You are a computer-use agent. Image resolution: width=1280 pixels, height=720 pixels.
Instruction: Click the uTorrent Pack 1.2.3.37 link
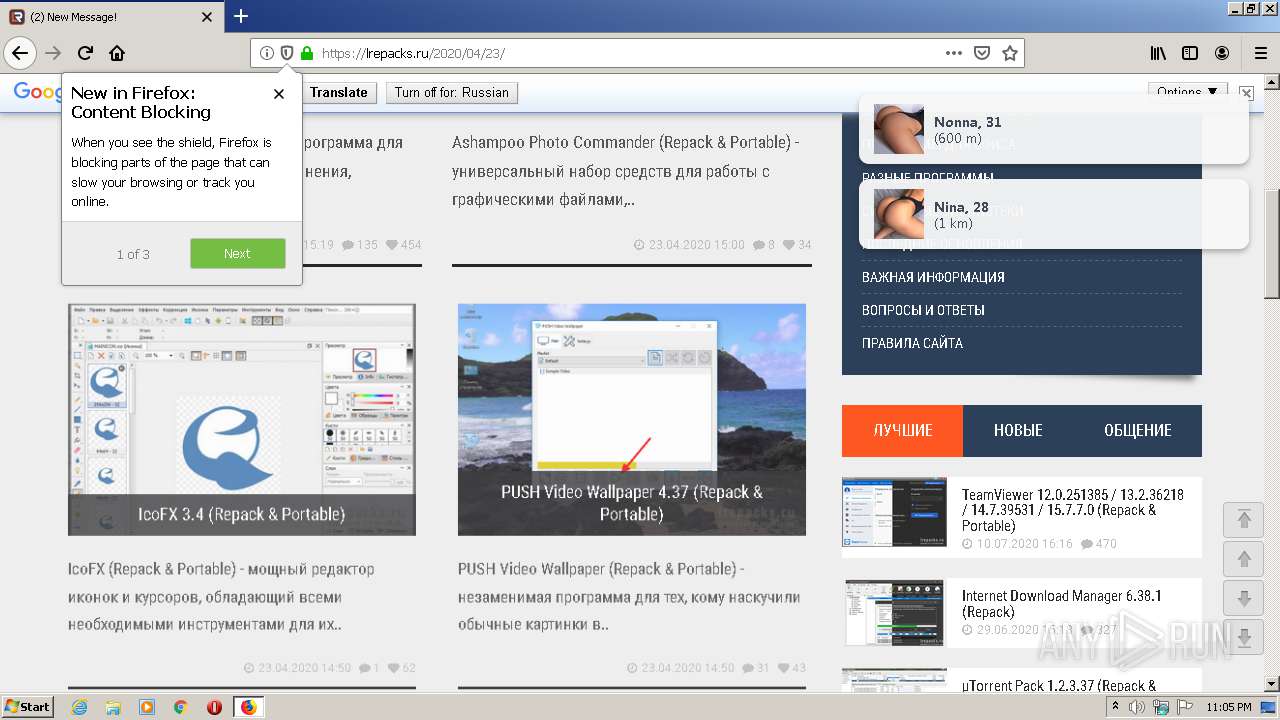tap(1059, 685)
